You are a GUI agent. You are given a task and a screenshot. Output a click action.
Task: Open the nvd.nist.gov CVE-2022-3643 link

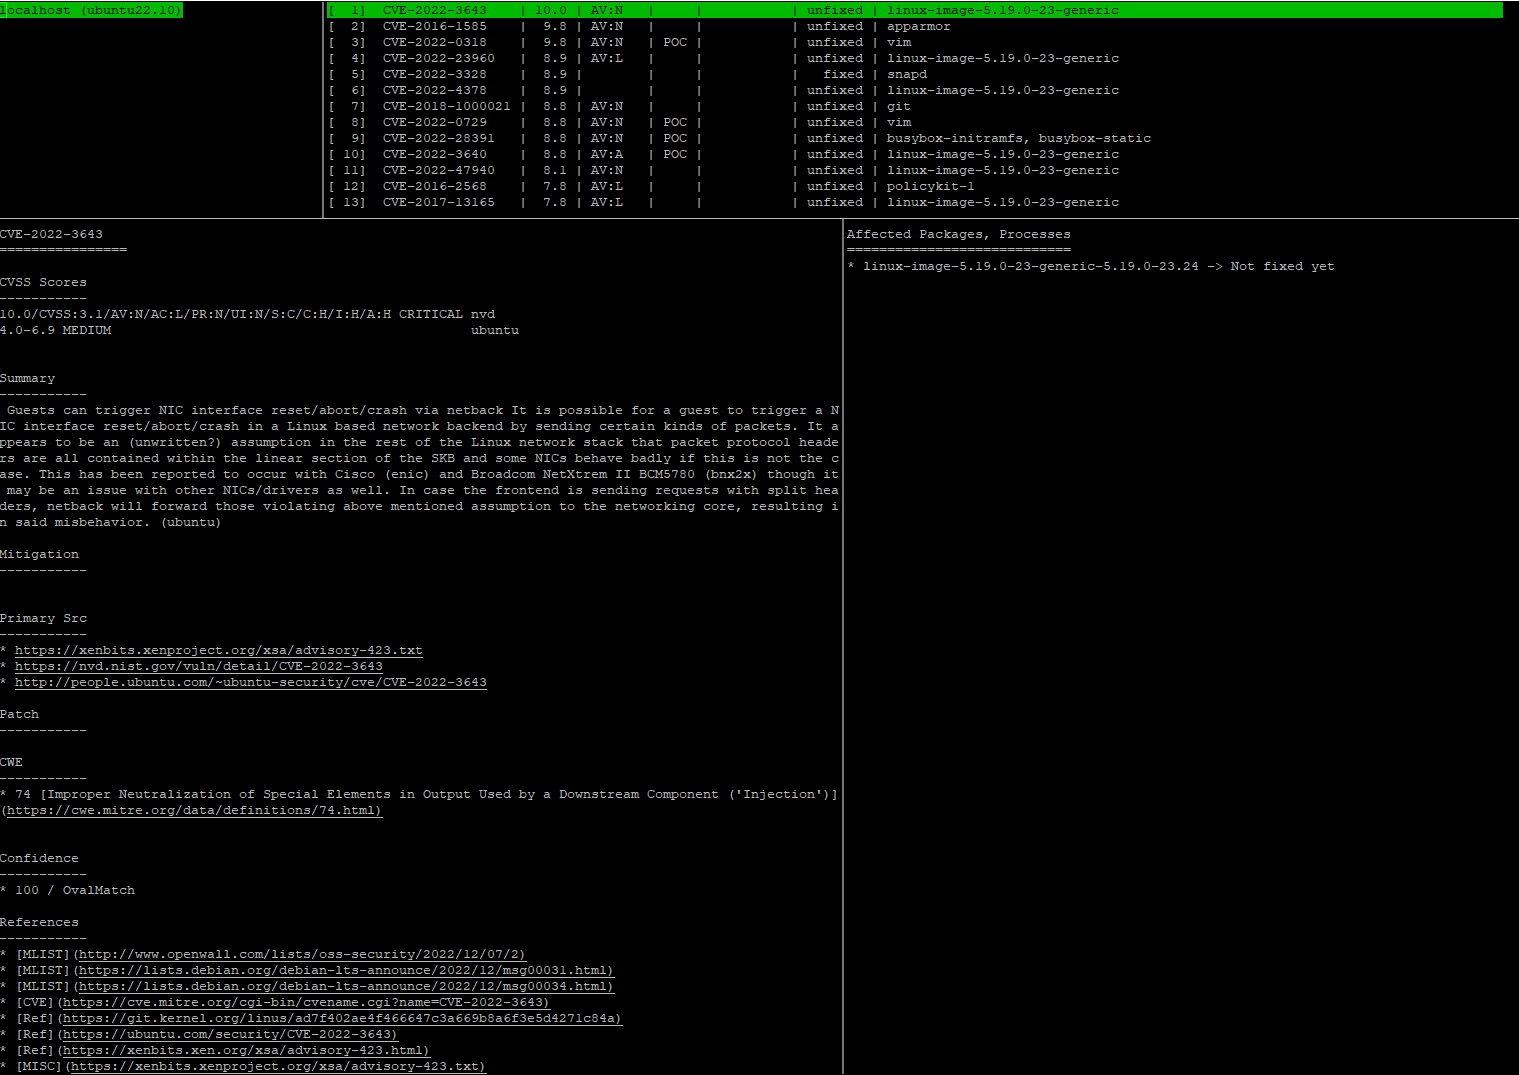pyautogui.click(x=199, y=666)
